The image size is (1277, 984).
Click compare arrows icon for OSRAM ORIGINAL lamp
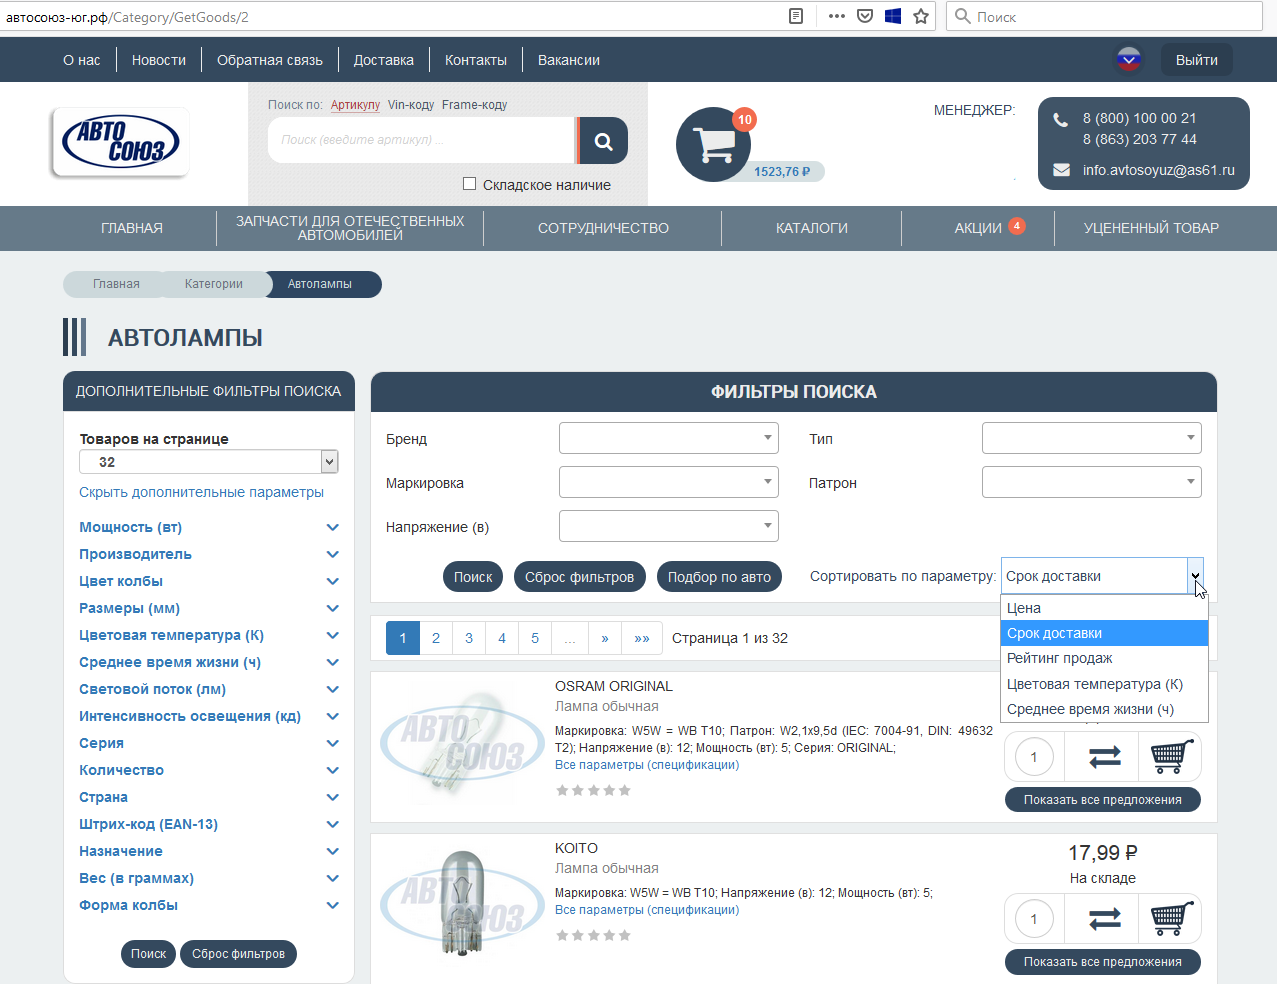(x=1104, y=757)
